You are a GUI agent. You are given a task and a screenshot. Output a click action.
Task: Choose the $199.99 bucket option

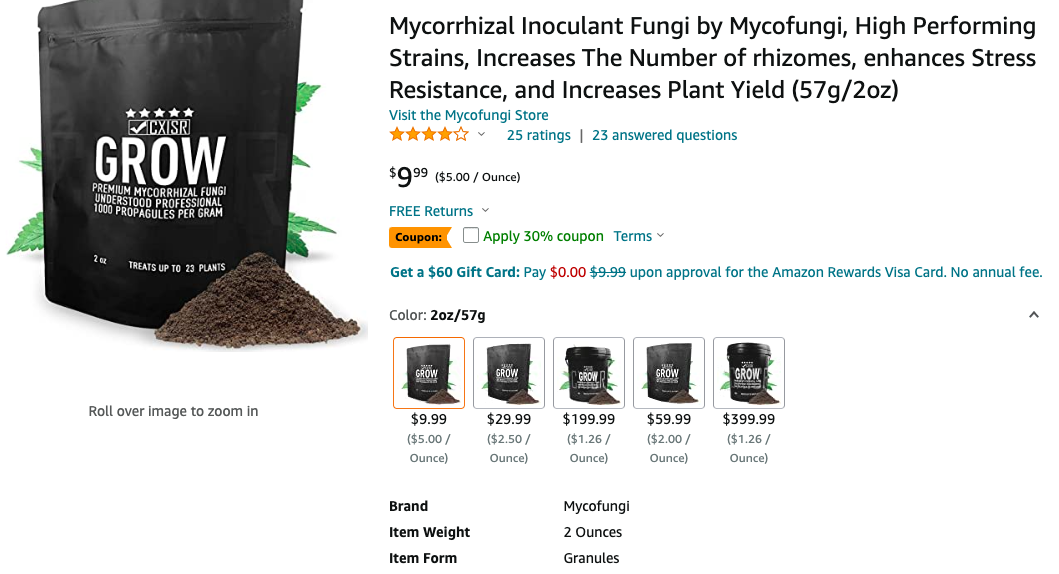pyautogui.click(x=589, y=373)
